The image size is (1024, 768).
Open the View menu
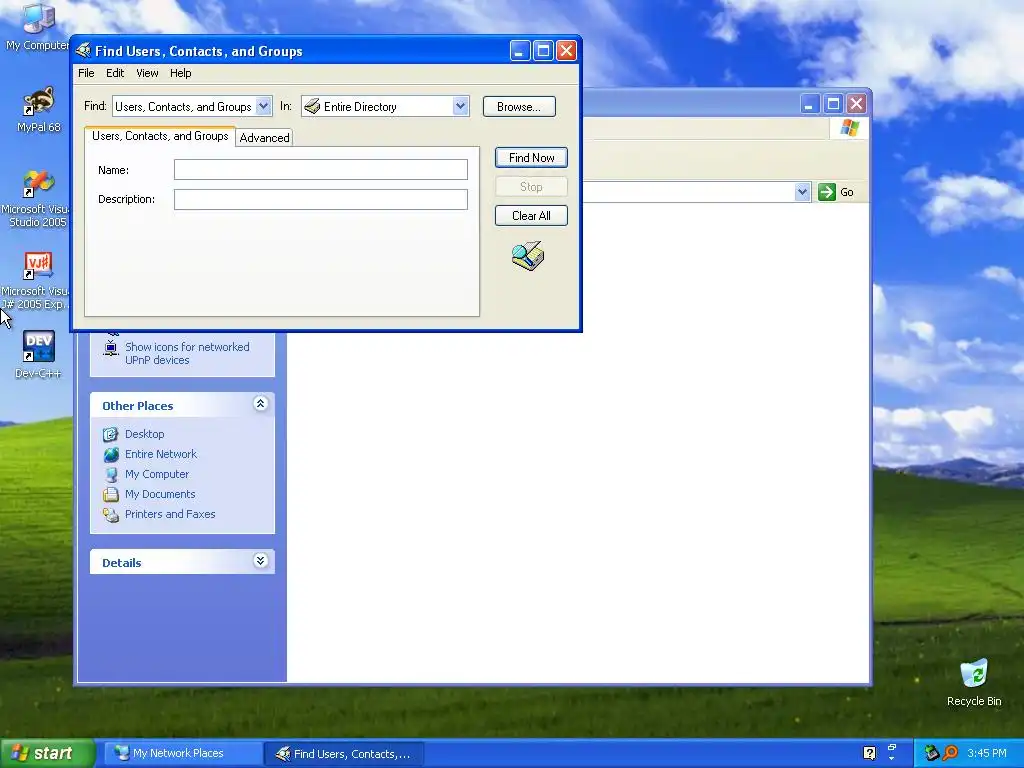pyautogui.click(x=147, y=73)
